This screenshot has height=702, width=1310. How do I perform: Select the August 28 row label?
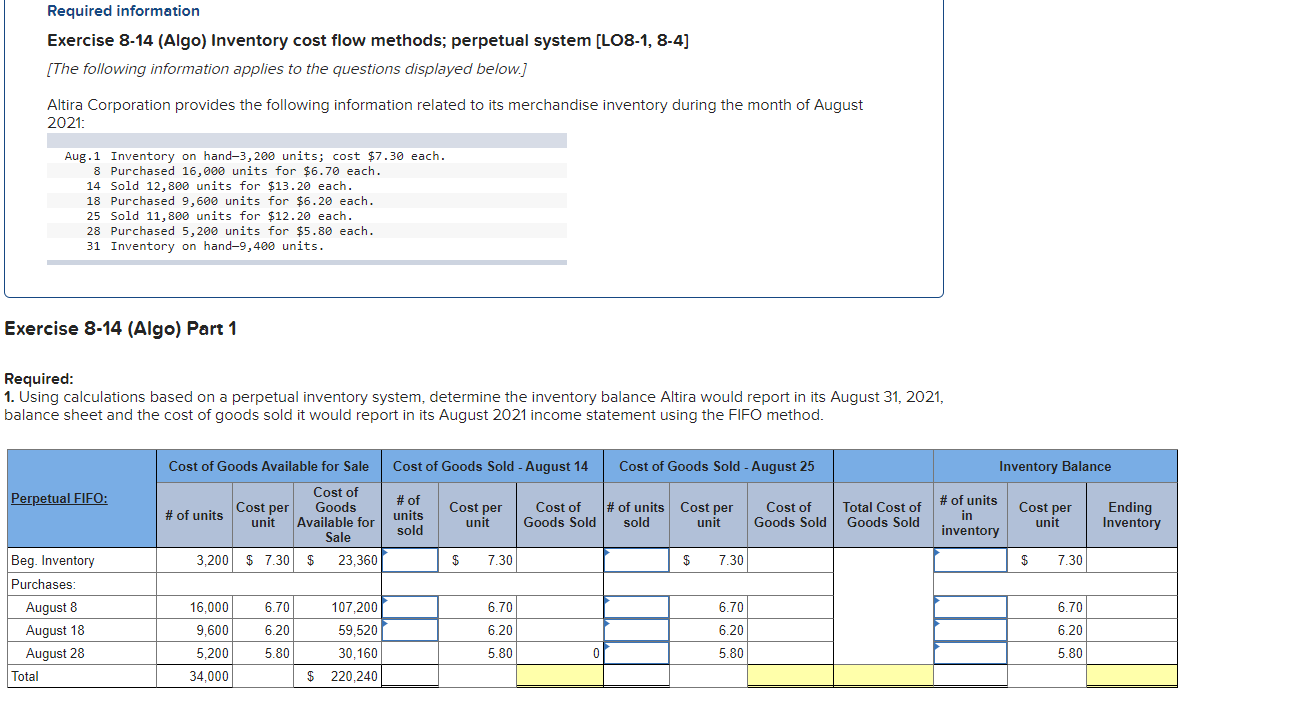pyautogui.click(x=55, y=653)
